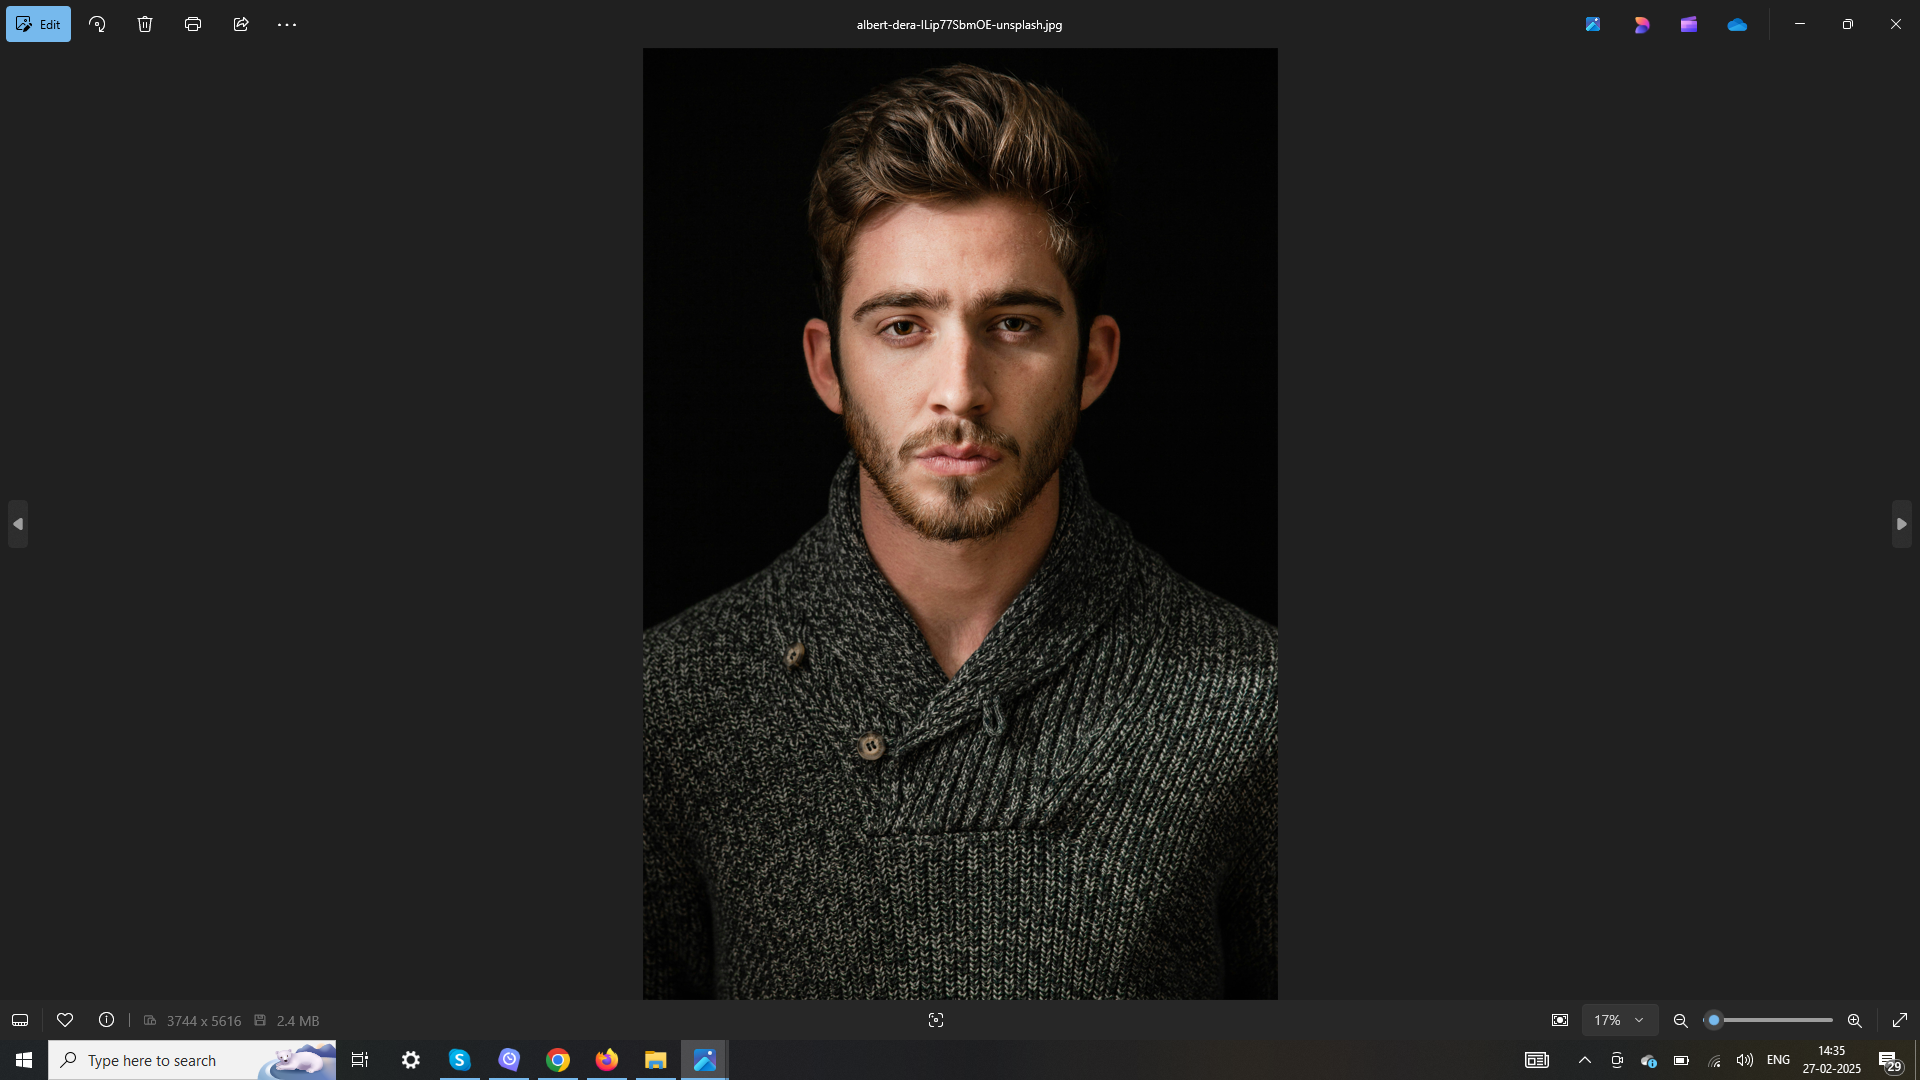The height and width of the screenshot is (1080, 1920).
Task: Open the Edit image button
Action: pos(38,24)
